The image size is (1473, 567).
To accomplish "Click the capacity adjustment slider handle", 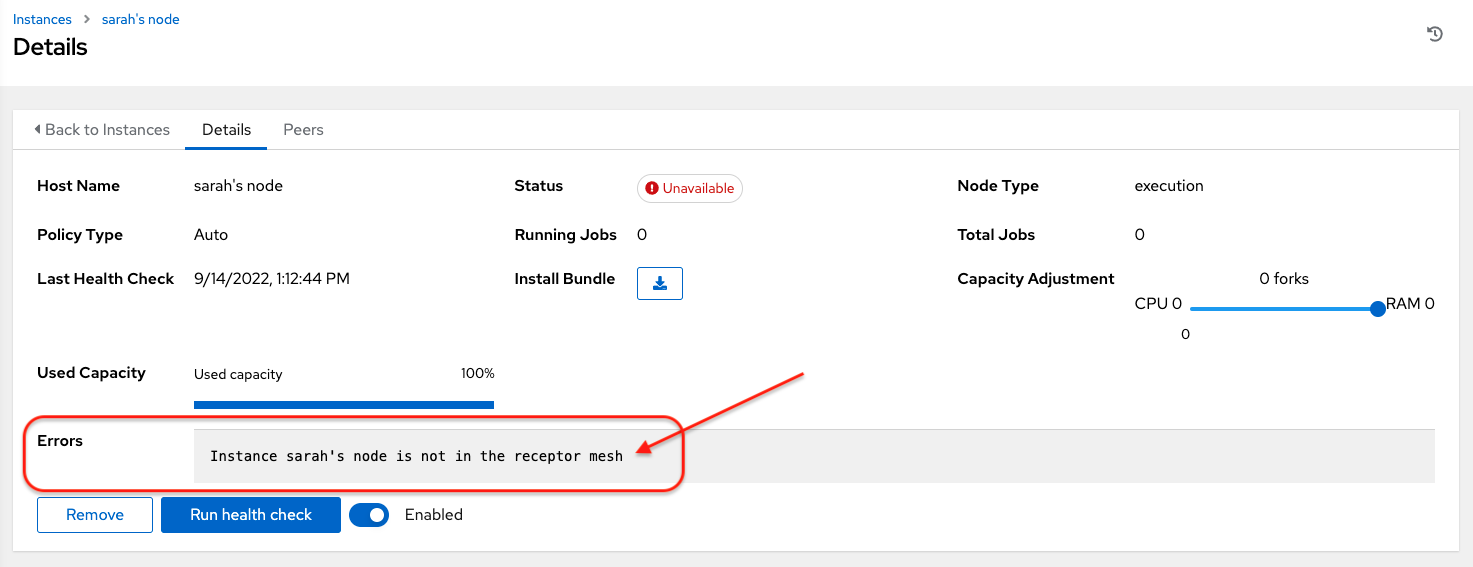I will click(1377, 309).
